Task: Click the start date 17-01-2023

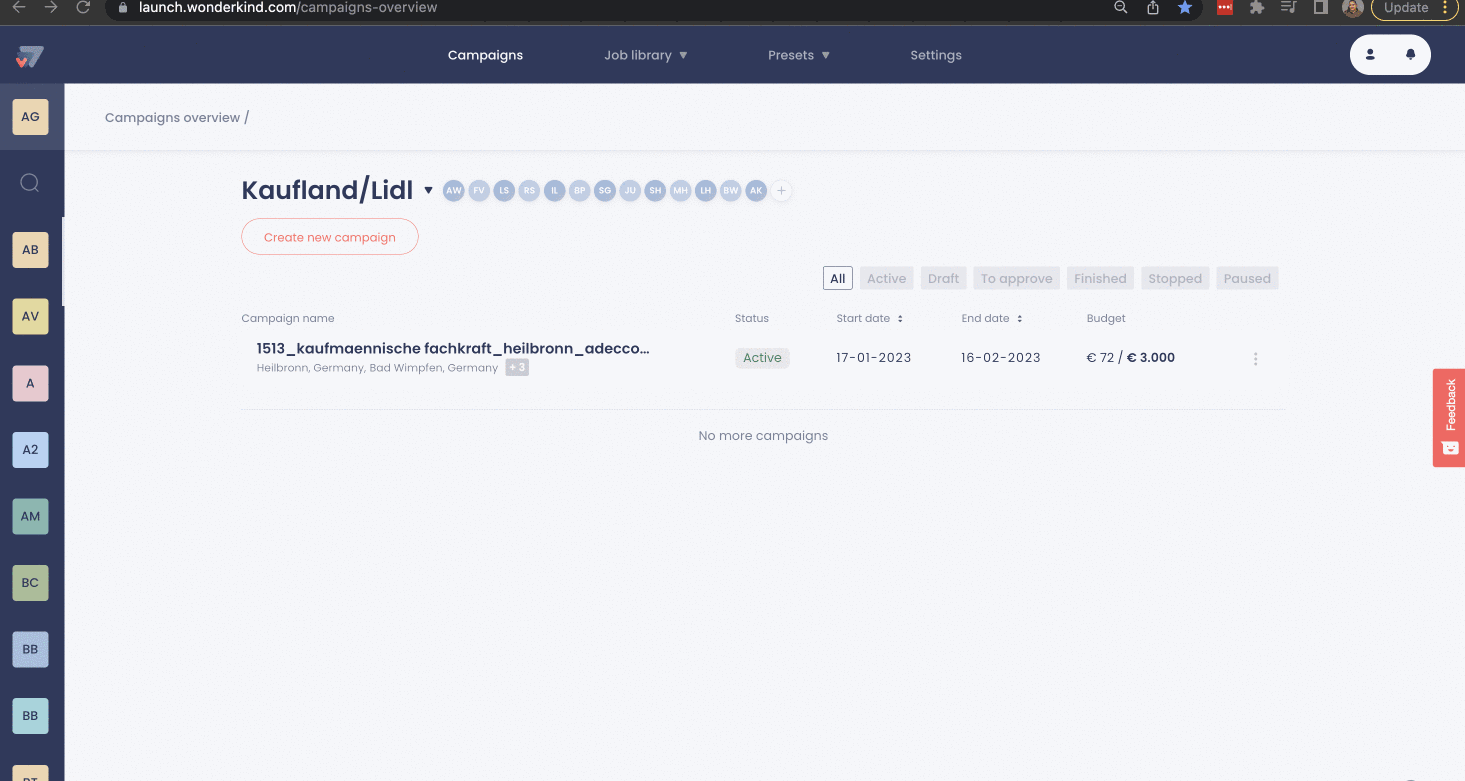Action: [x=874, y=358]
